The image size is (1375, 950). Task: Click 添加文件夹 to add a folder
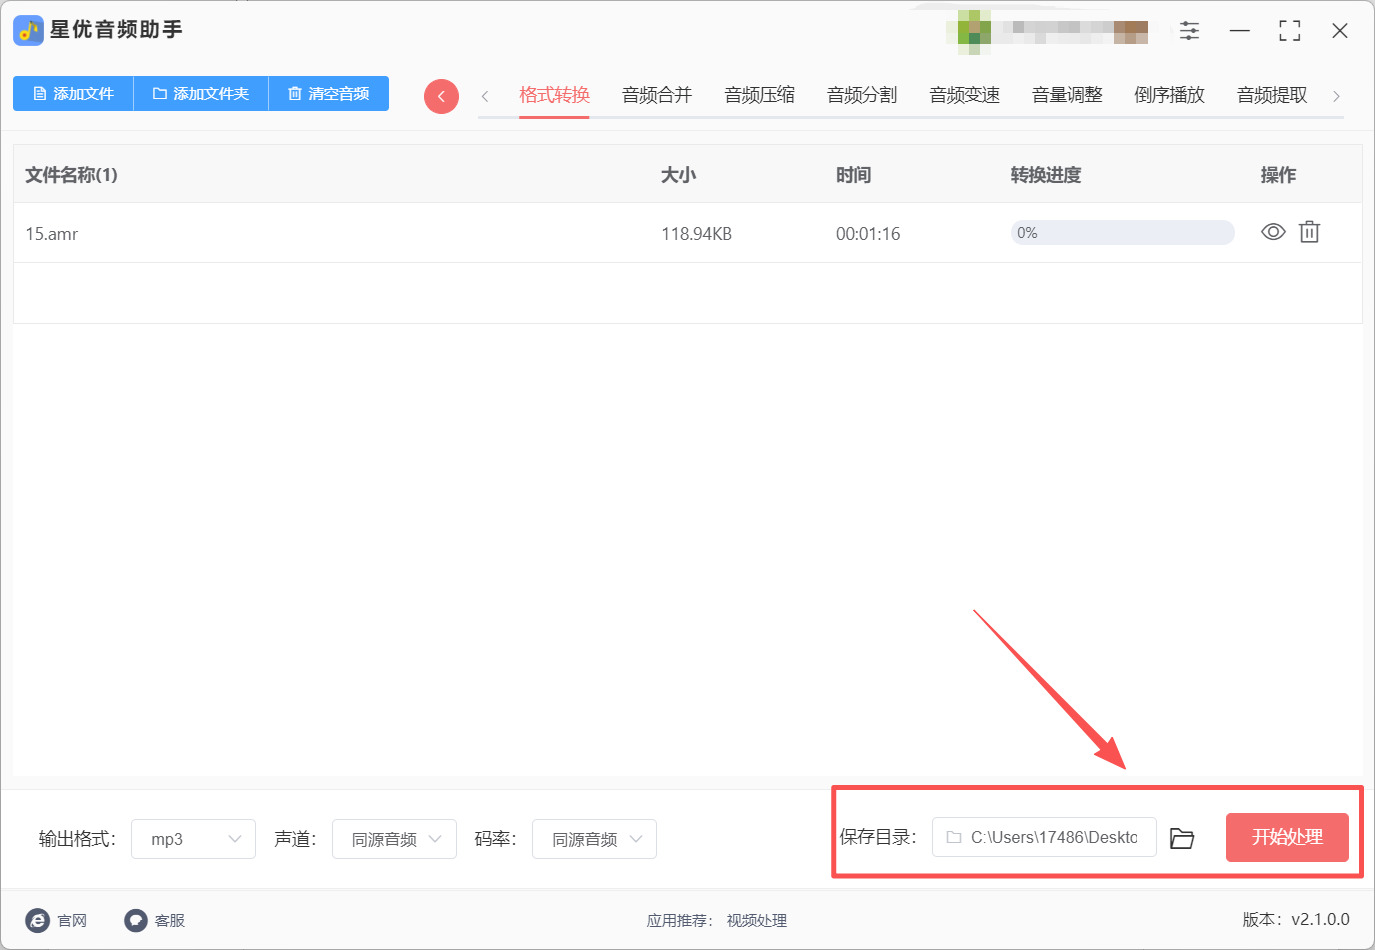coord(201,94)
